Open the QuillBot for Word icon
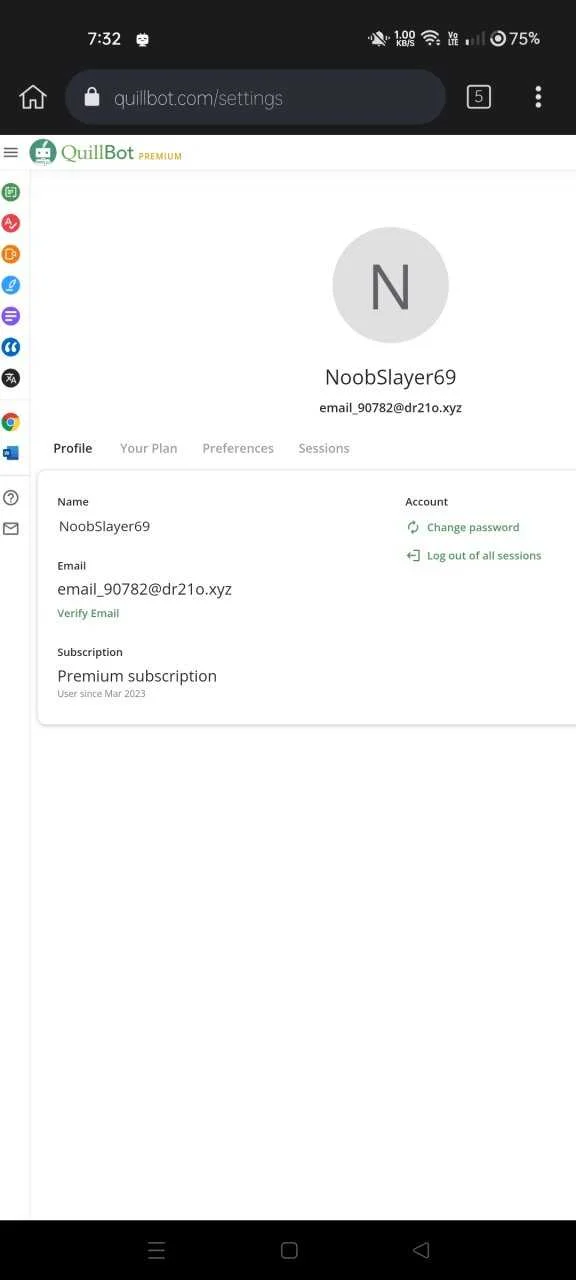 point(11,453)
